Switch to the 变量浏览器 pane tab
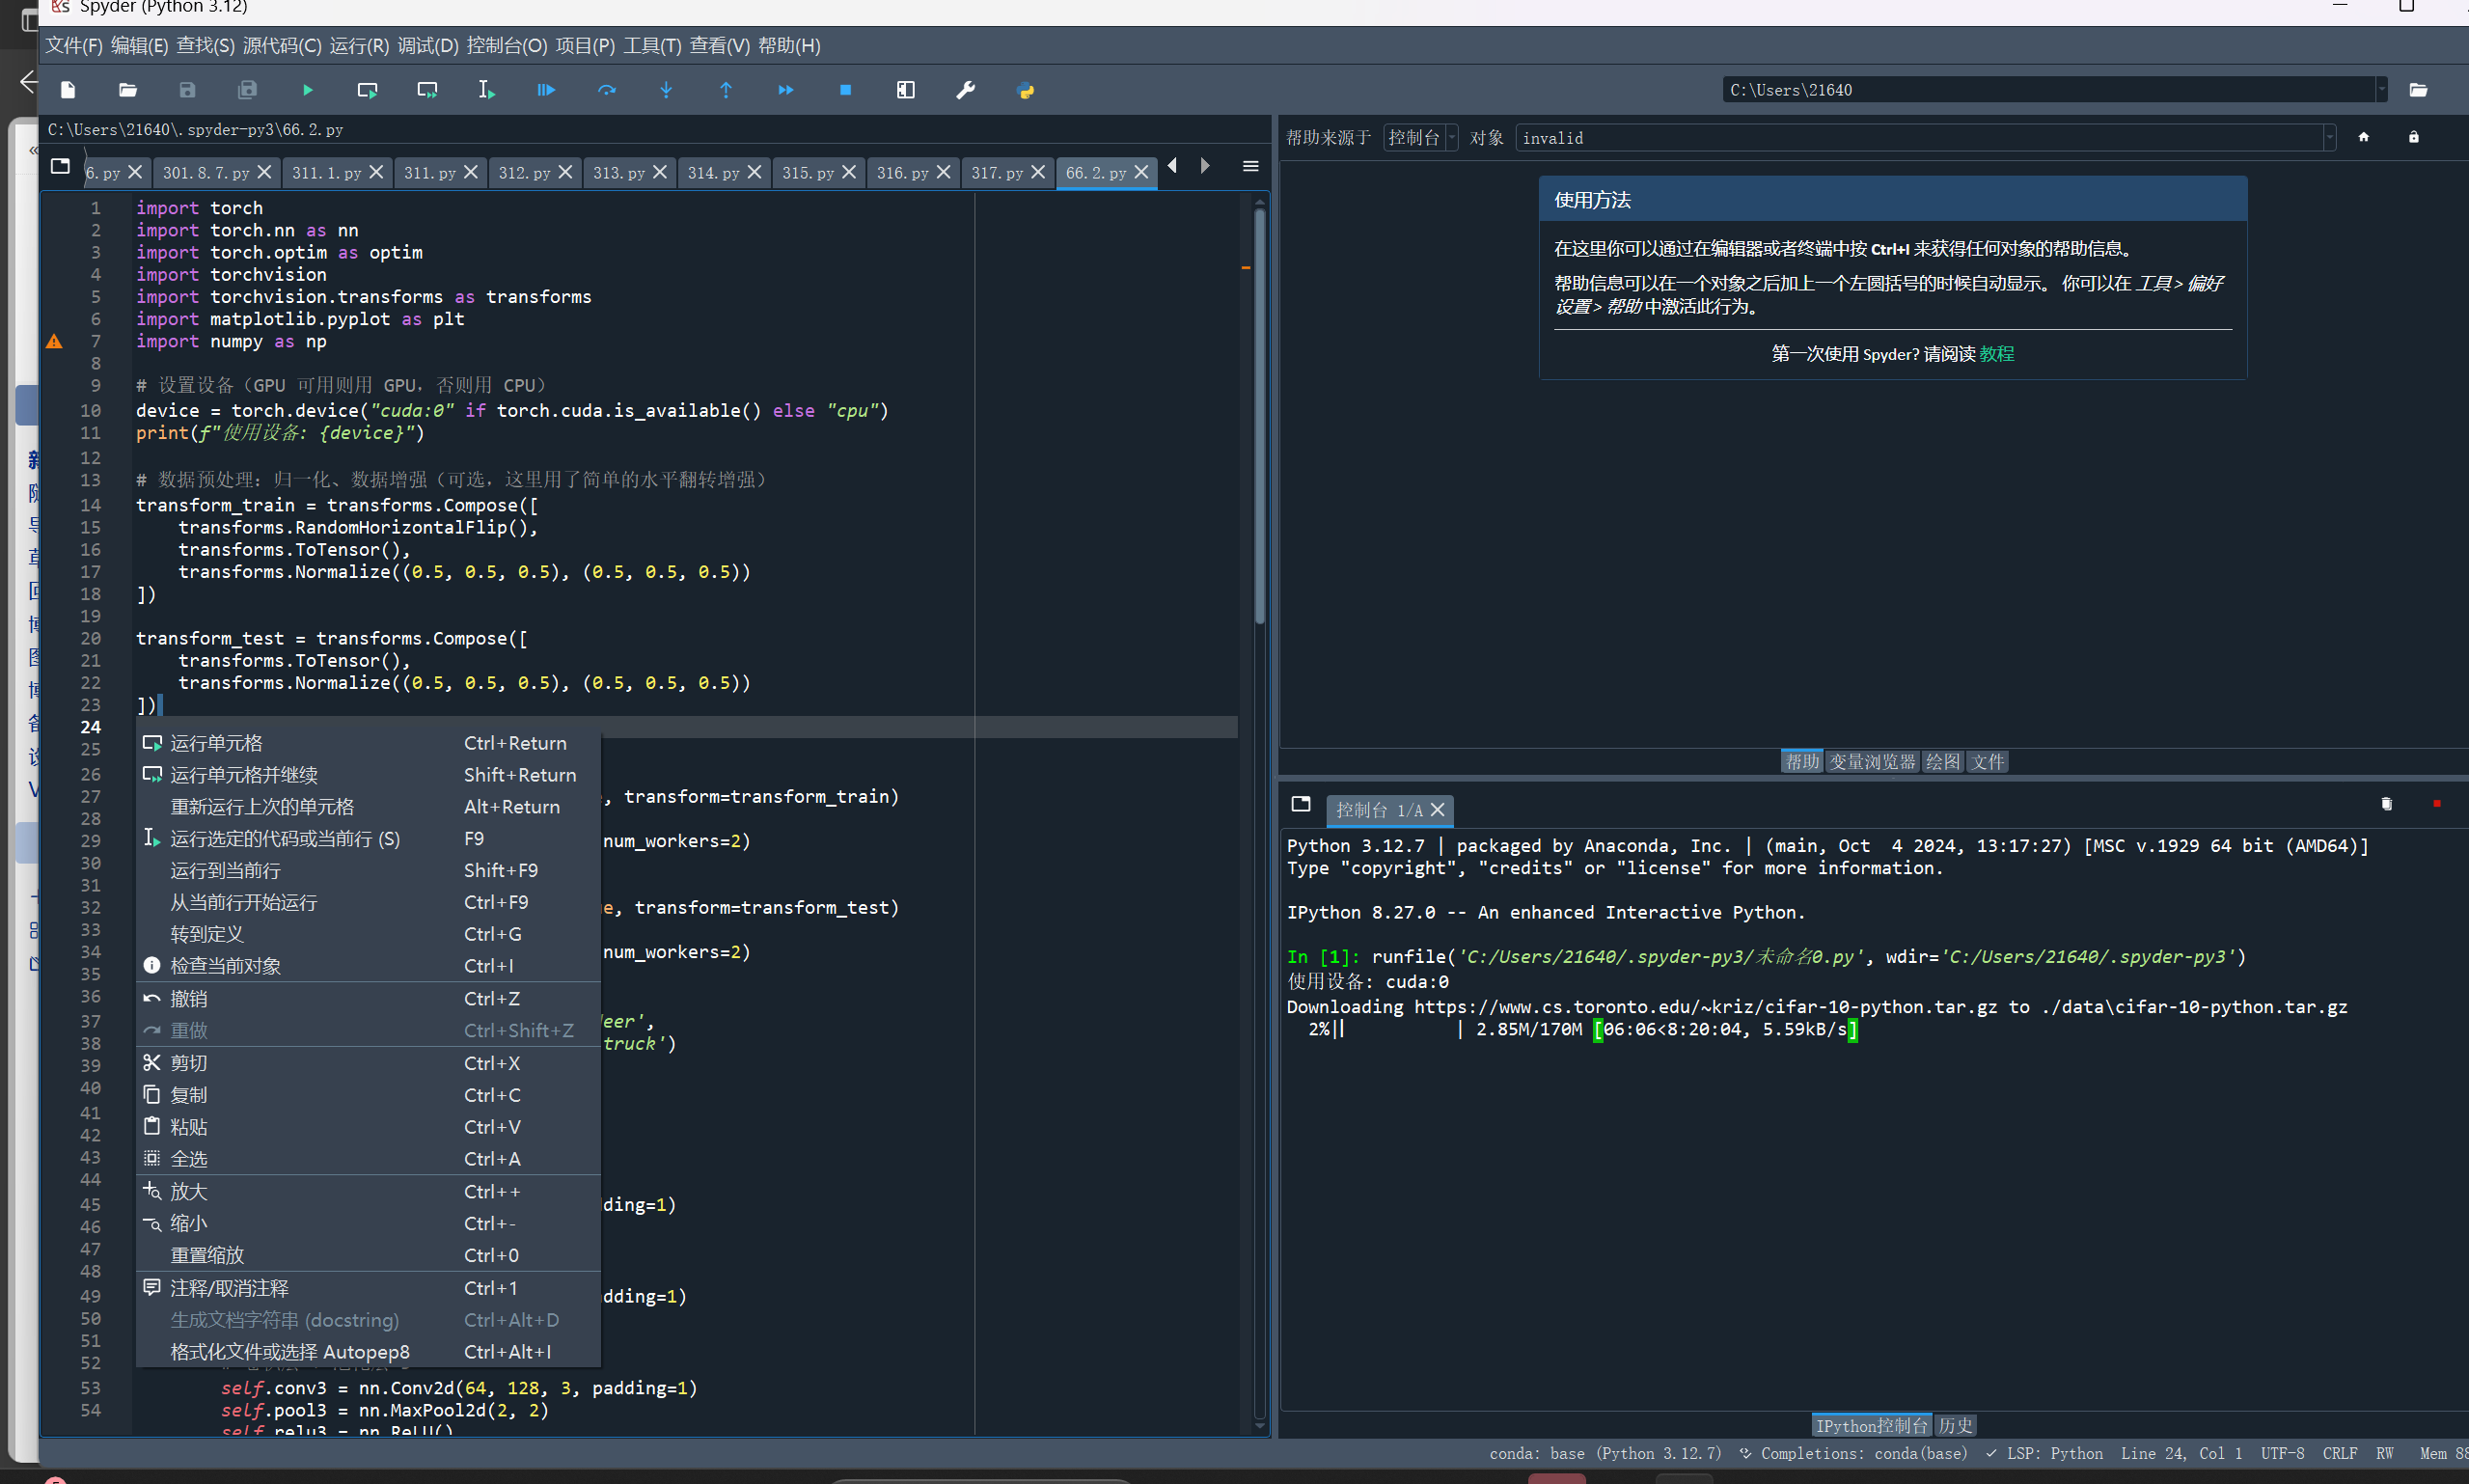Screen dimensions: 2469x1484 point(1871,762)
